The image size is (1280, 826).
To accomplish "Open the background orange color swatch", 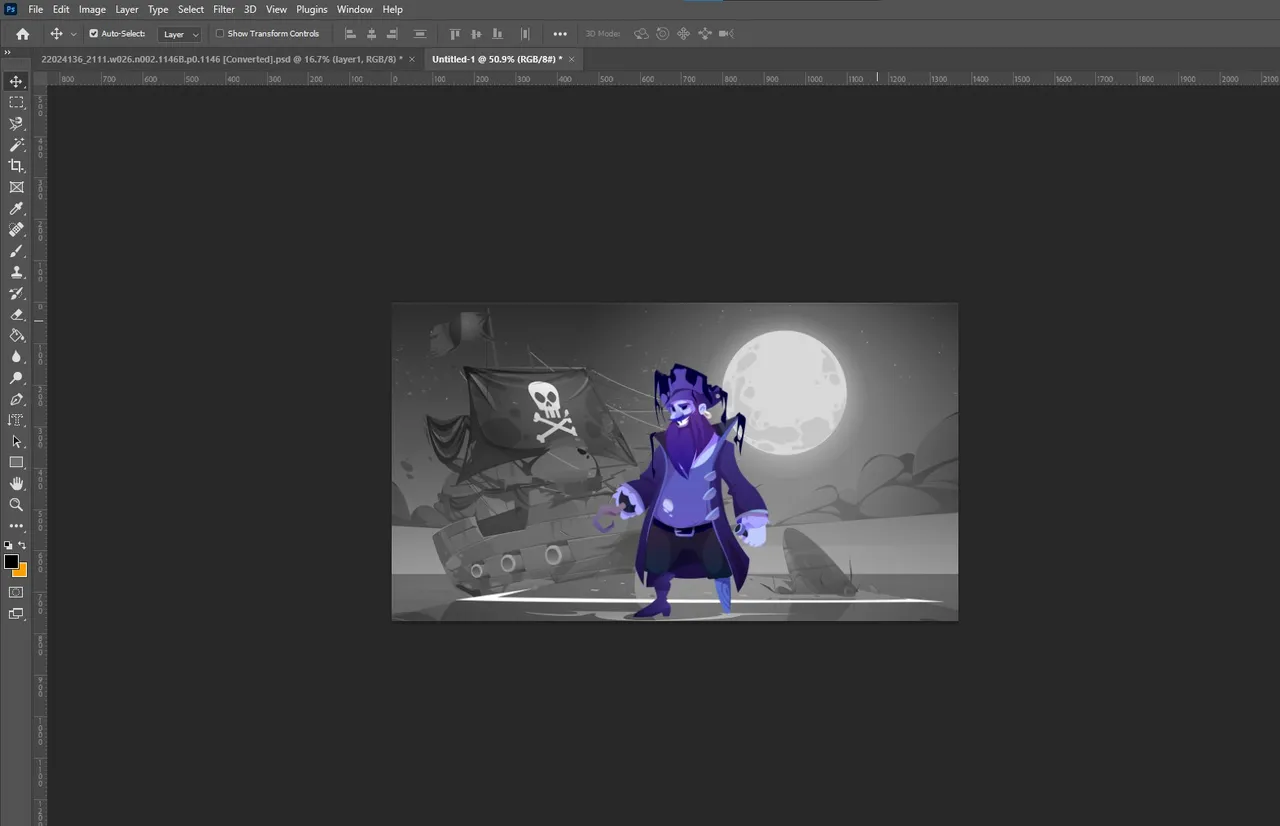I will click(x=22, y=571).
